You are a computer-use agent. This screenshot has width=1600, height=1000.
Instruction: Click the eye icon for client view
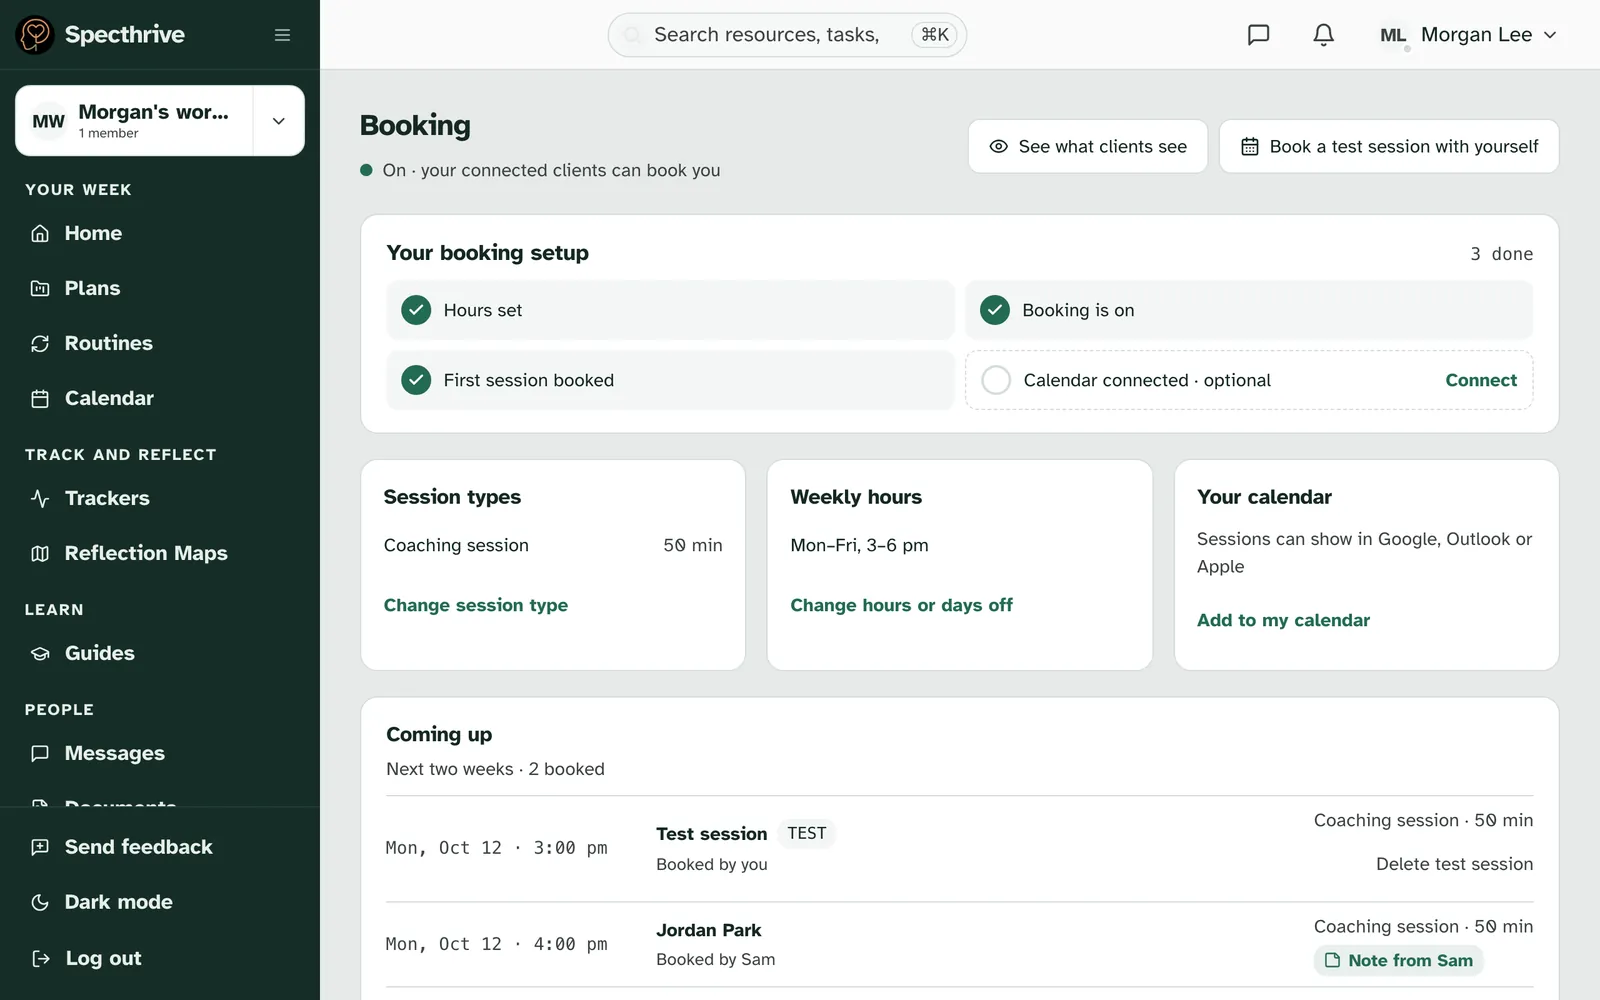(998, 147)
